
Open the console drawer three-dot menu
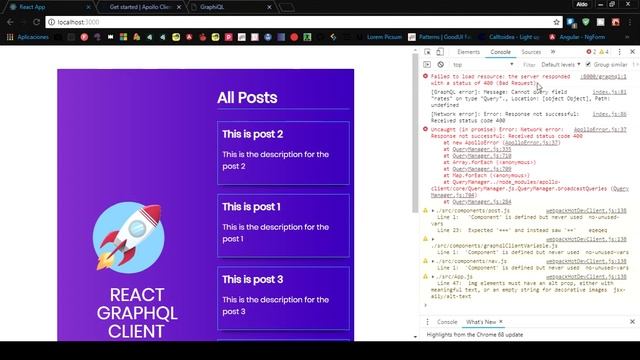(427, 322)
